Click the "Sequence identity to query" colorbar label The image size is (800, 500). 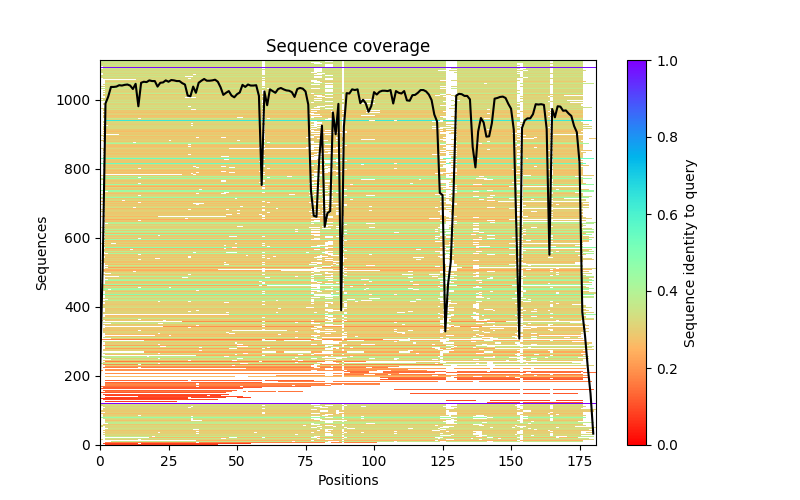[690, 252]
